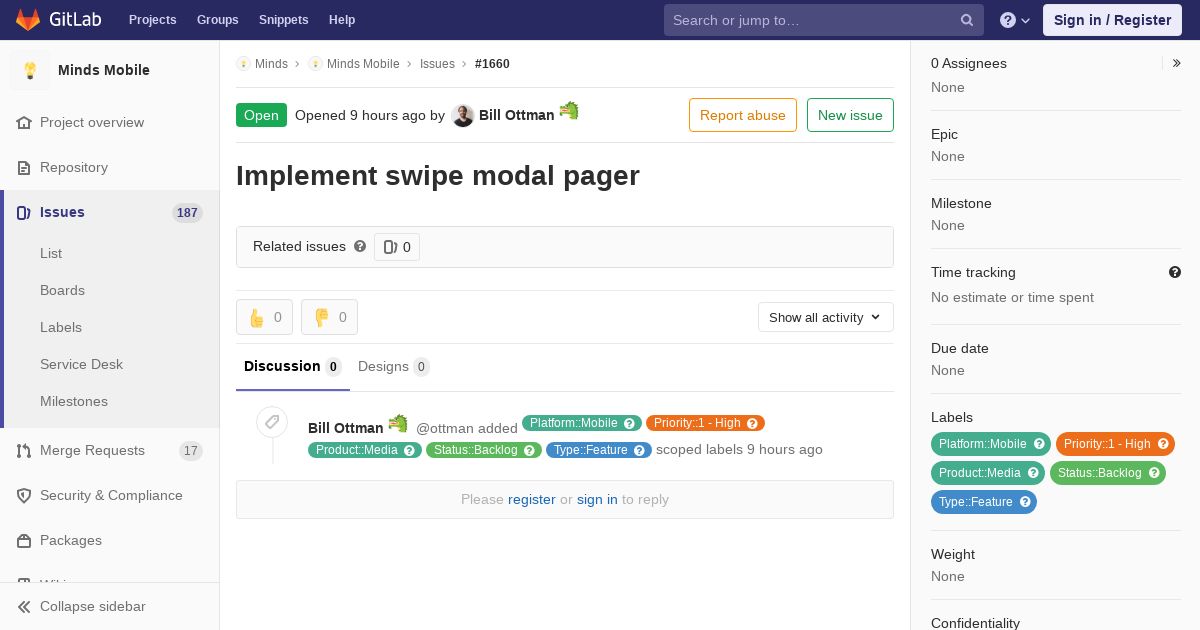1200x630 pixels.
Task: Click help icon on Priority::1 - High sidebar label
Action: 1163,444
